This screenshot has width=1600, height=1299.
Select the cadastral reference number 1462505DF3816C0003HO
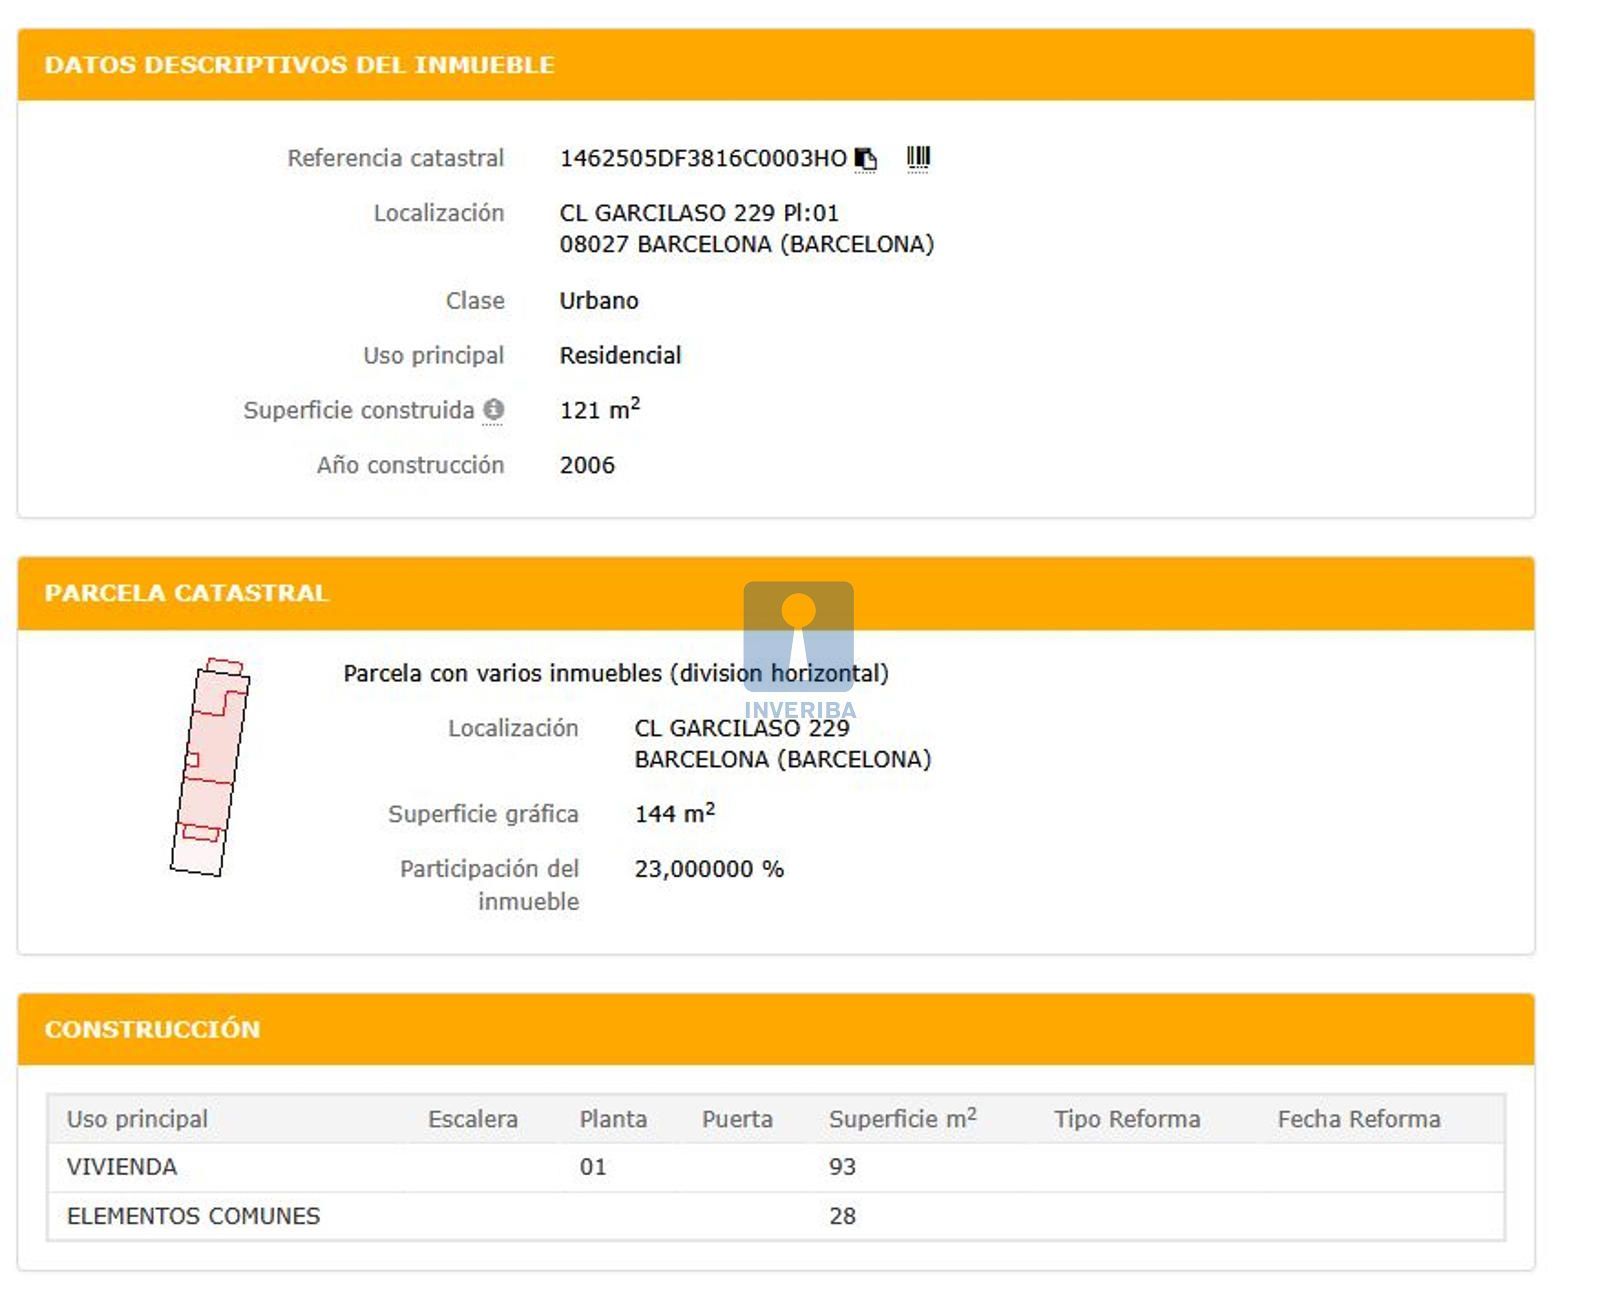click(x=702, y=159)
